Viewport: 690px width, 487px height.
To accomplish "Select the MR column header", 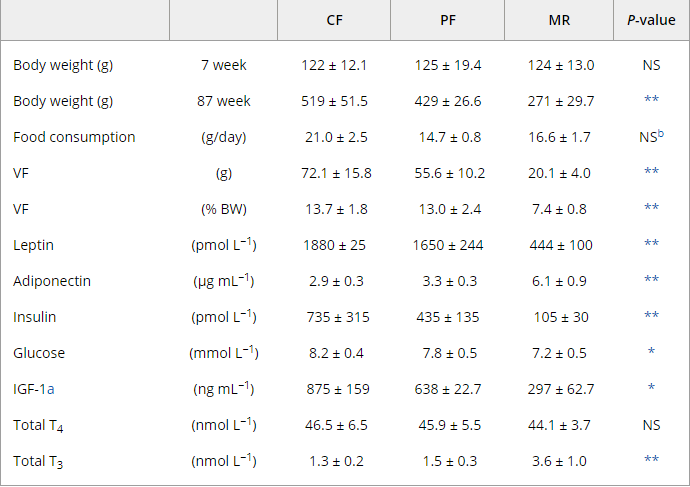I will point(559,20).
